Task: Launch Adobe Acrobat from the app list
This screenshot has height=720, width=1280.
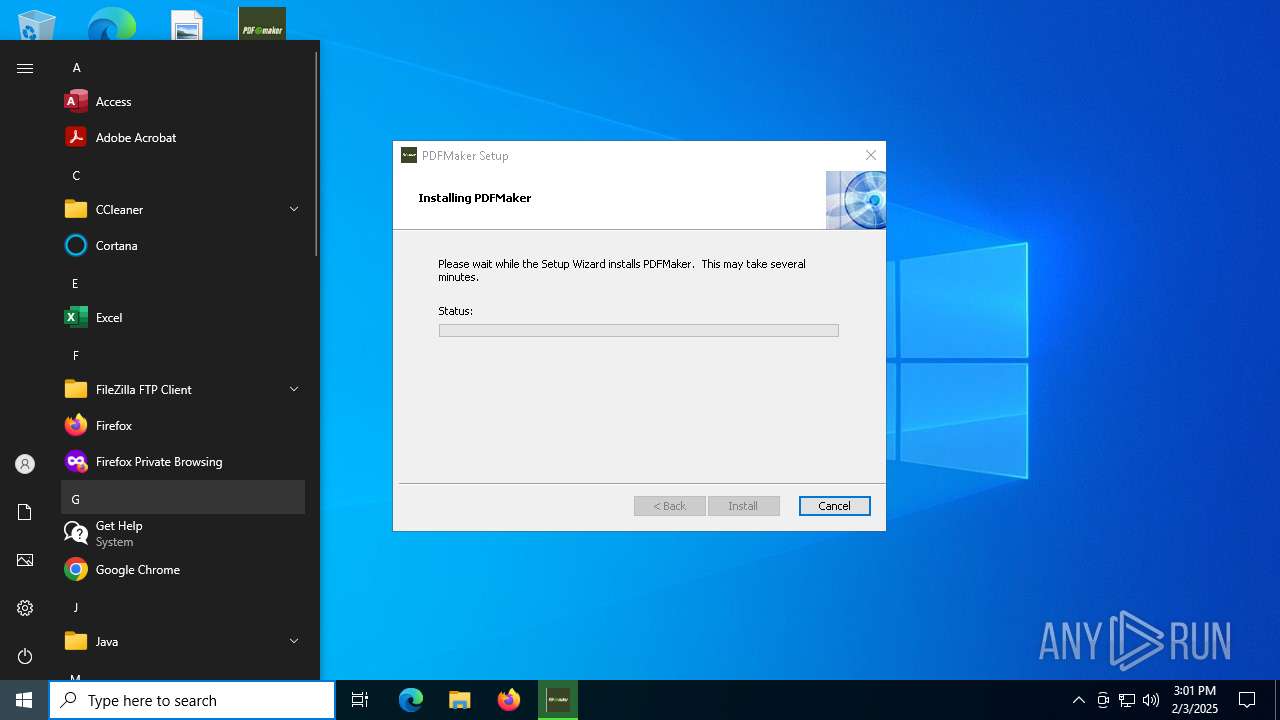Action: tap(183, 137)
